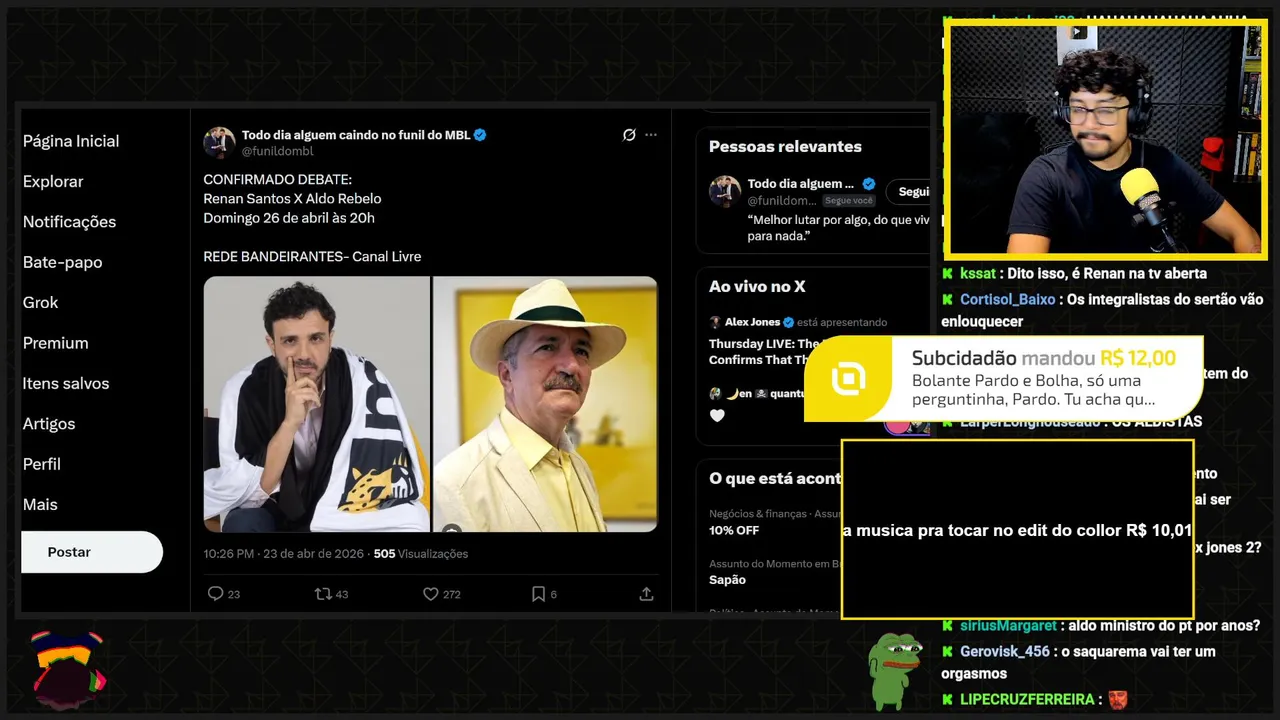Open the right photo of the man in the hat

[545, 404]
